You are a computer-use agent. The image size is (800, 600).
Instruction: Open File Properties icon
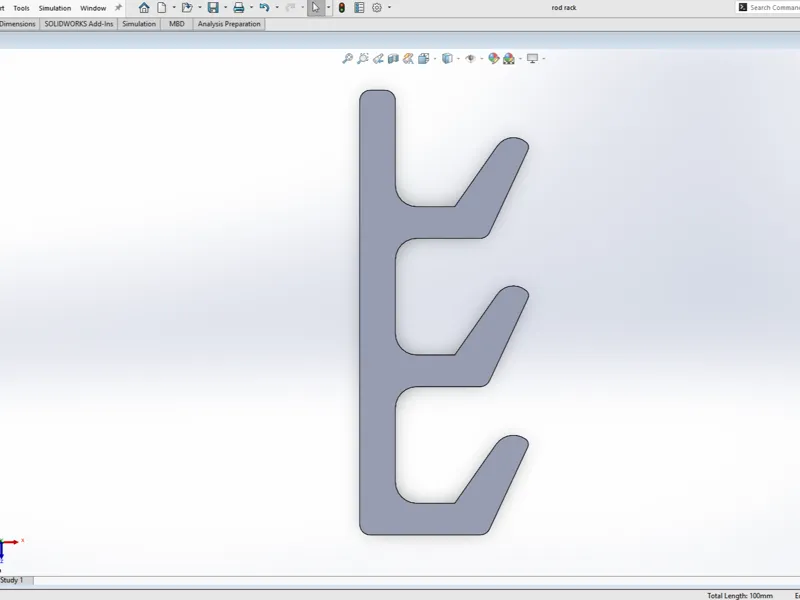click(x=359, y=8)
